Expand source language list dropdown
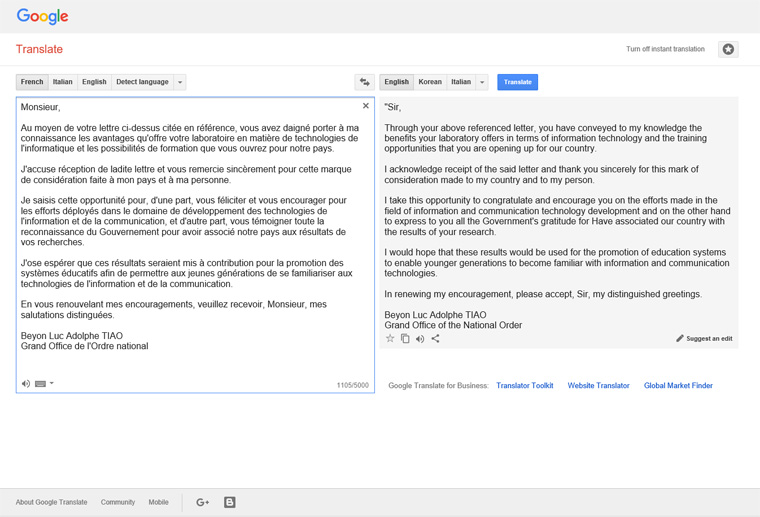 pos(180,82)
